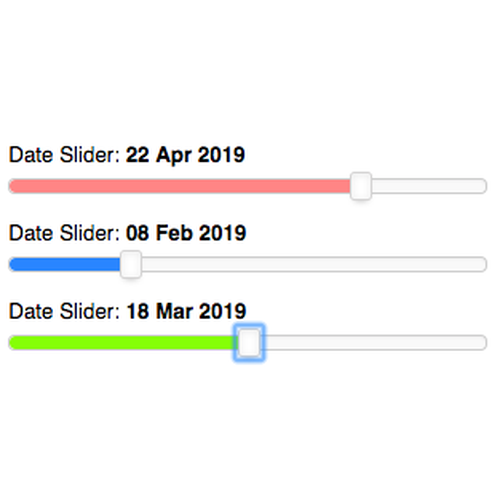Click the green filled portion of the slider track

point(124,343)
